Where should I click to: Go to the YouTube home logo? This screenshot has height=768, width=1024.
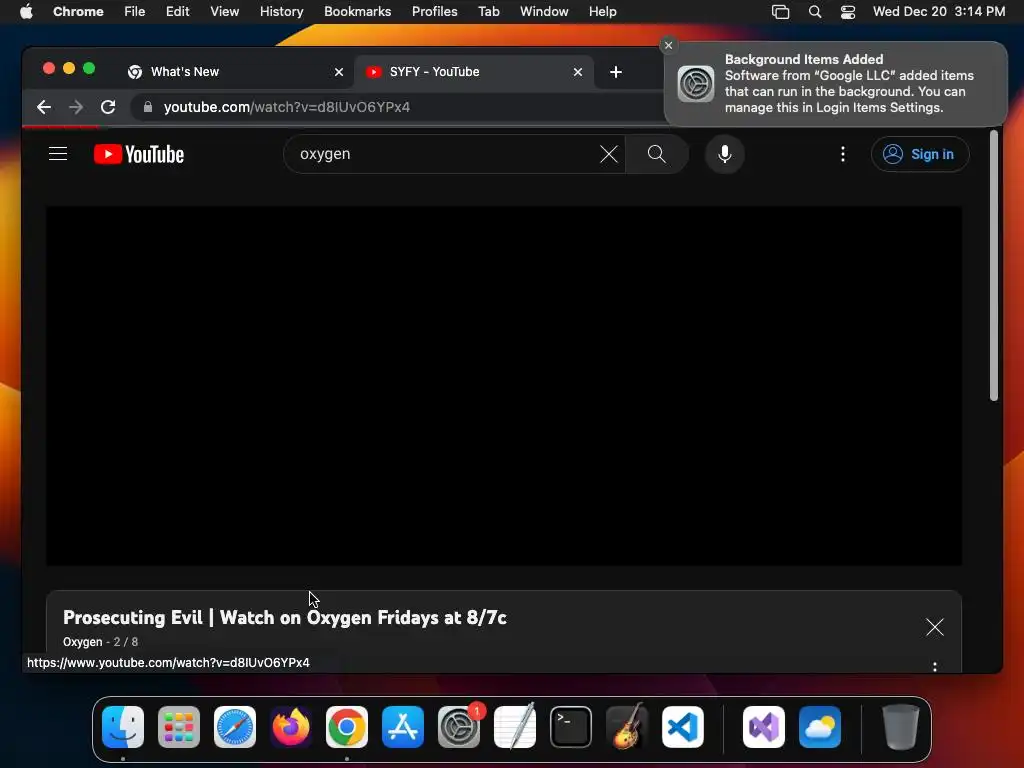click(x=139, y=154)
